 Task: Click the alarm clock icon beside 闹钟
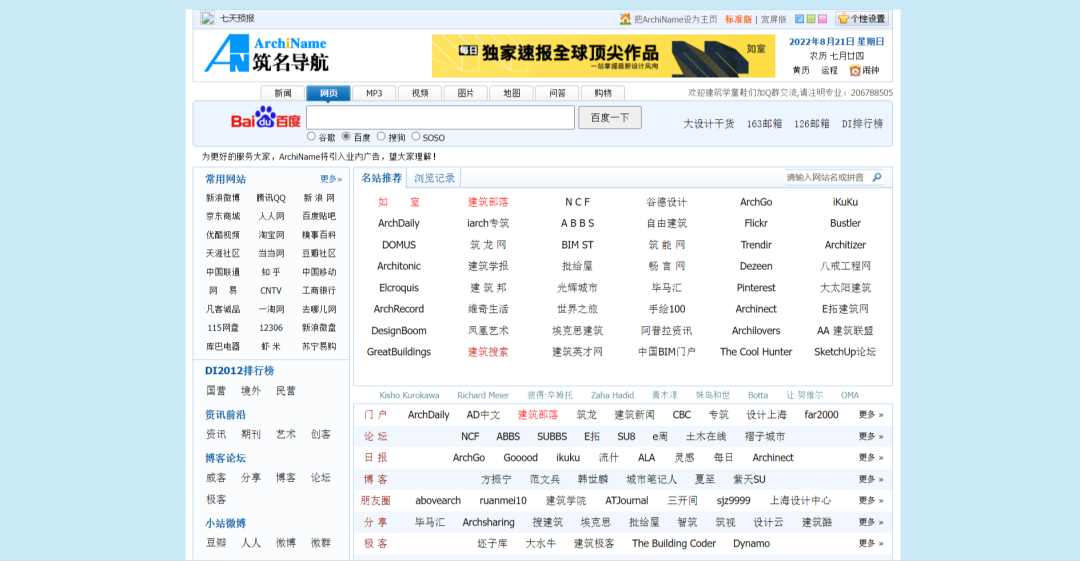click(855, 70)
